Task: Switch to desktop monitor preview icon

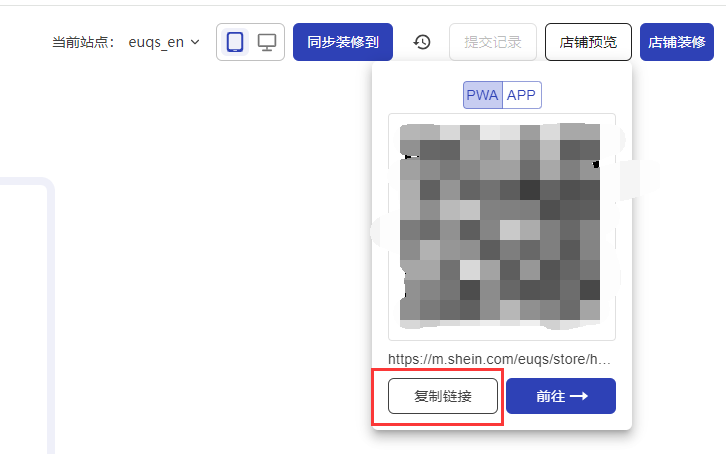Action: tap(267, 42)
